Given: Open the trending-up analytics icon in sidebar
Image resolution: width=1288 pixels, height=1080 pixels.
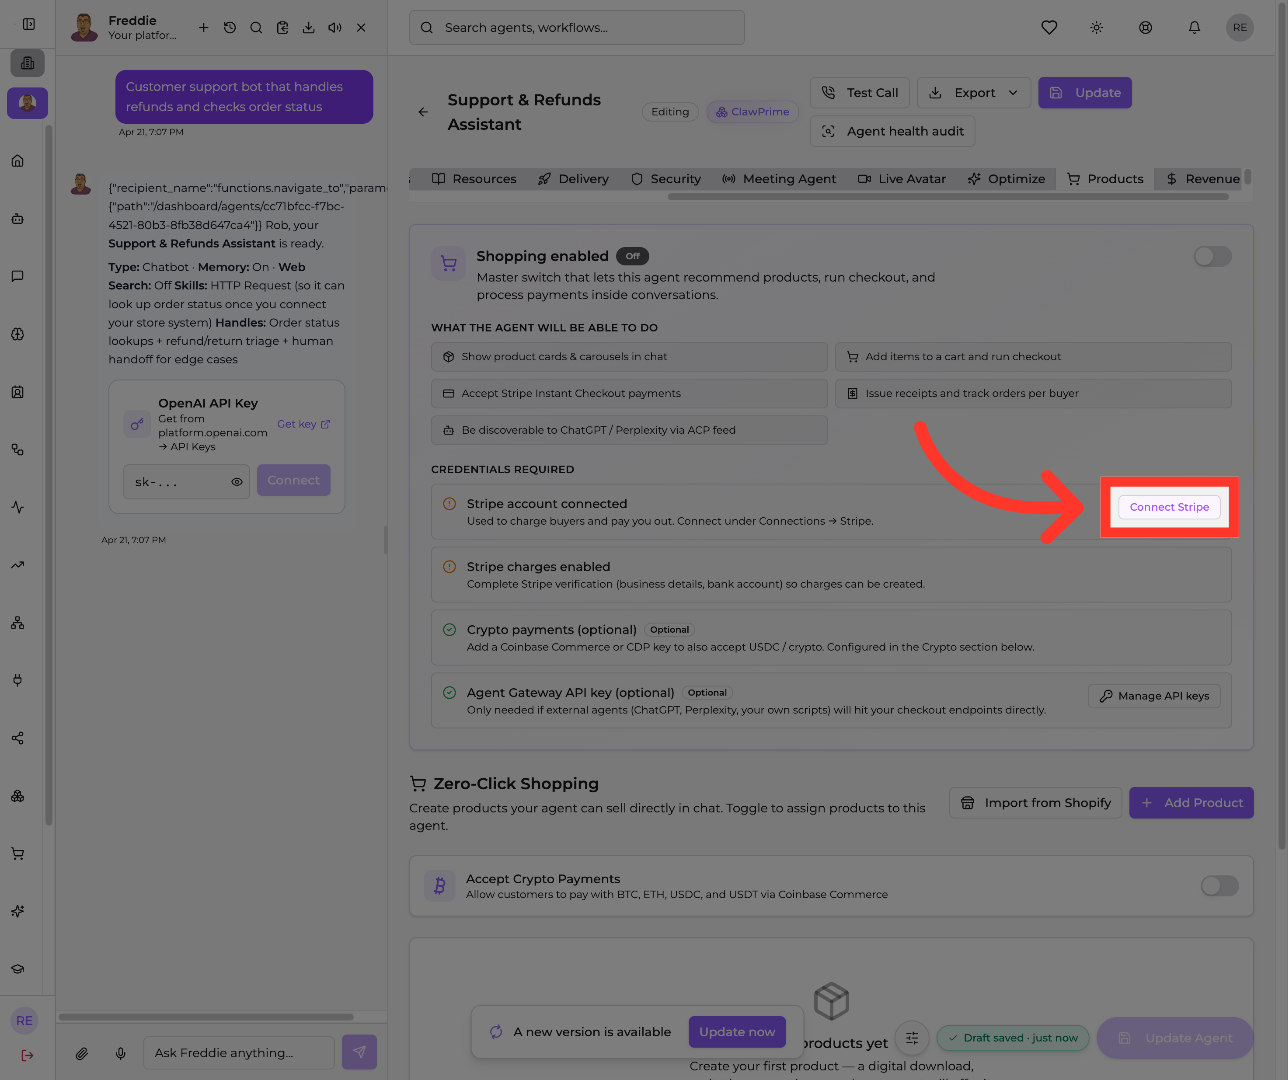Looking at the screenshot, I should 18,565.
